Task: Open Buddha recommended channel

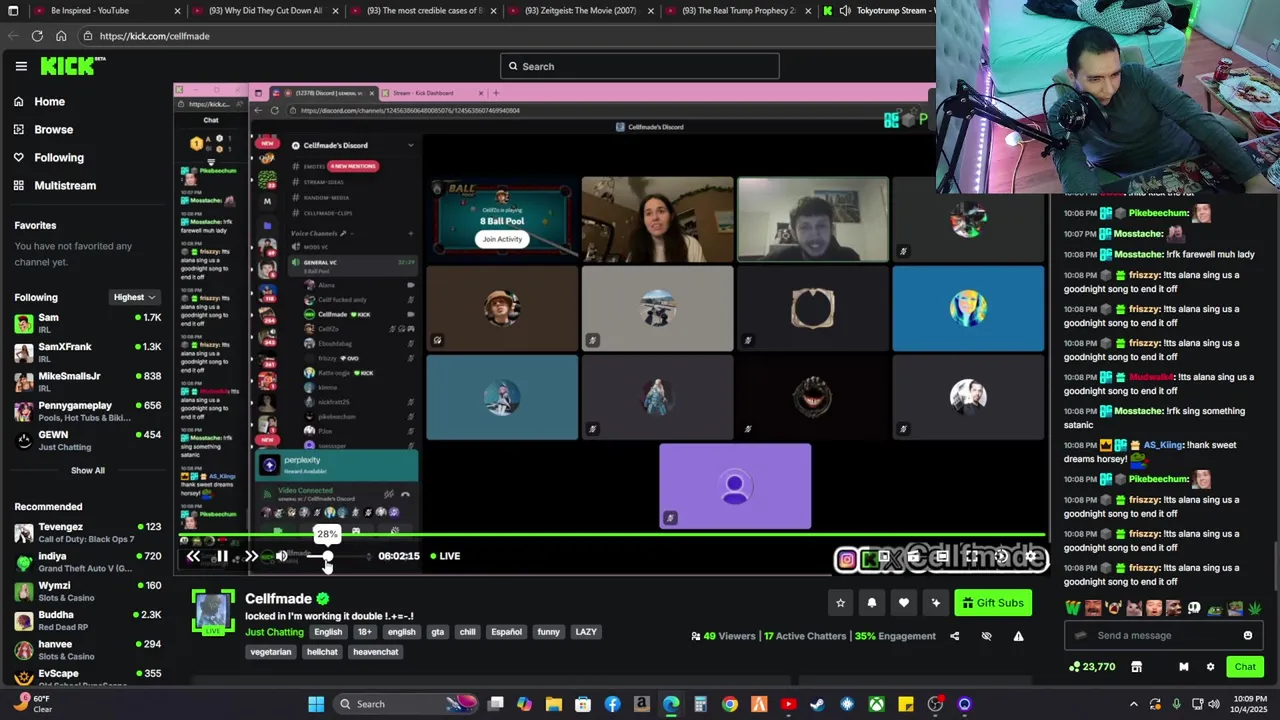Action: click(x=86, y=620)
